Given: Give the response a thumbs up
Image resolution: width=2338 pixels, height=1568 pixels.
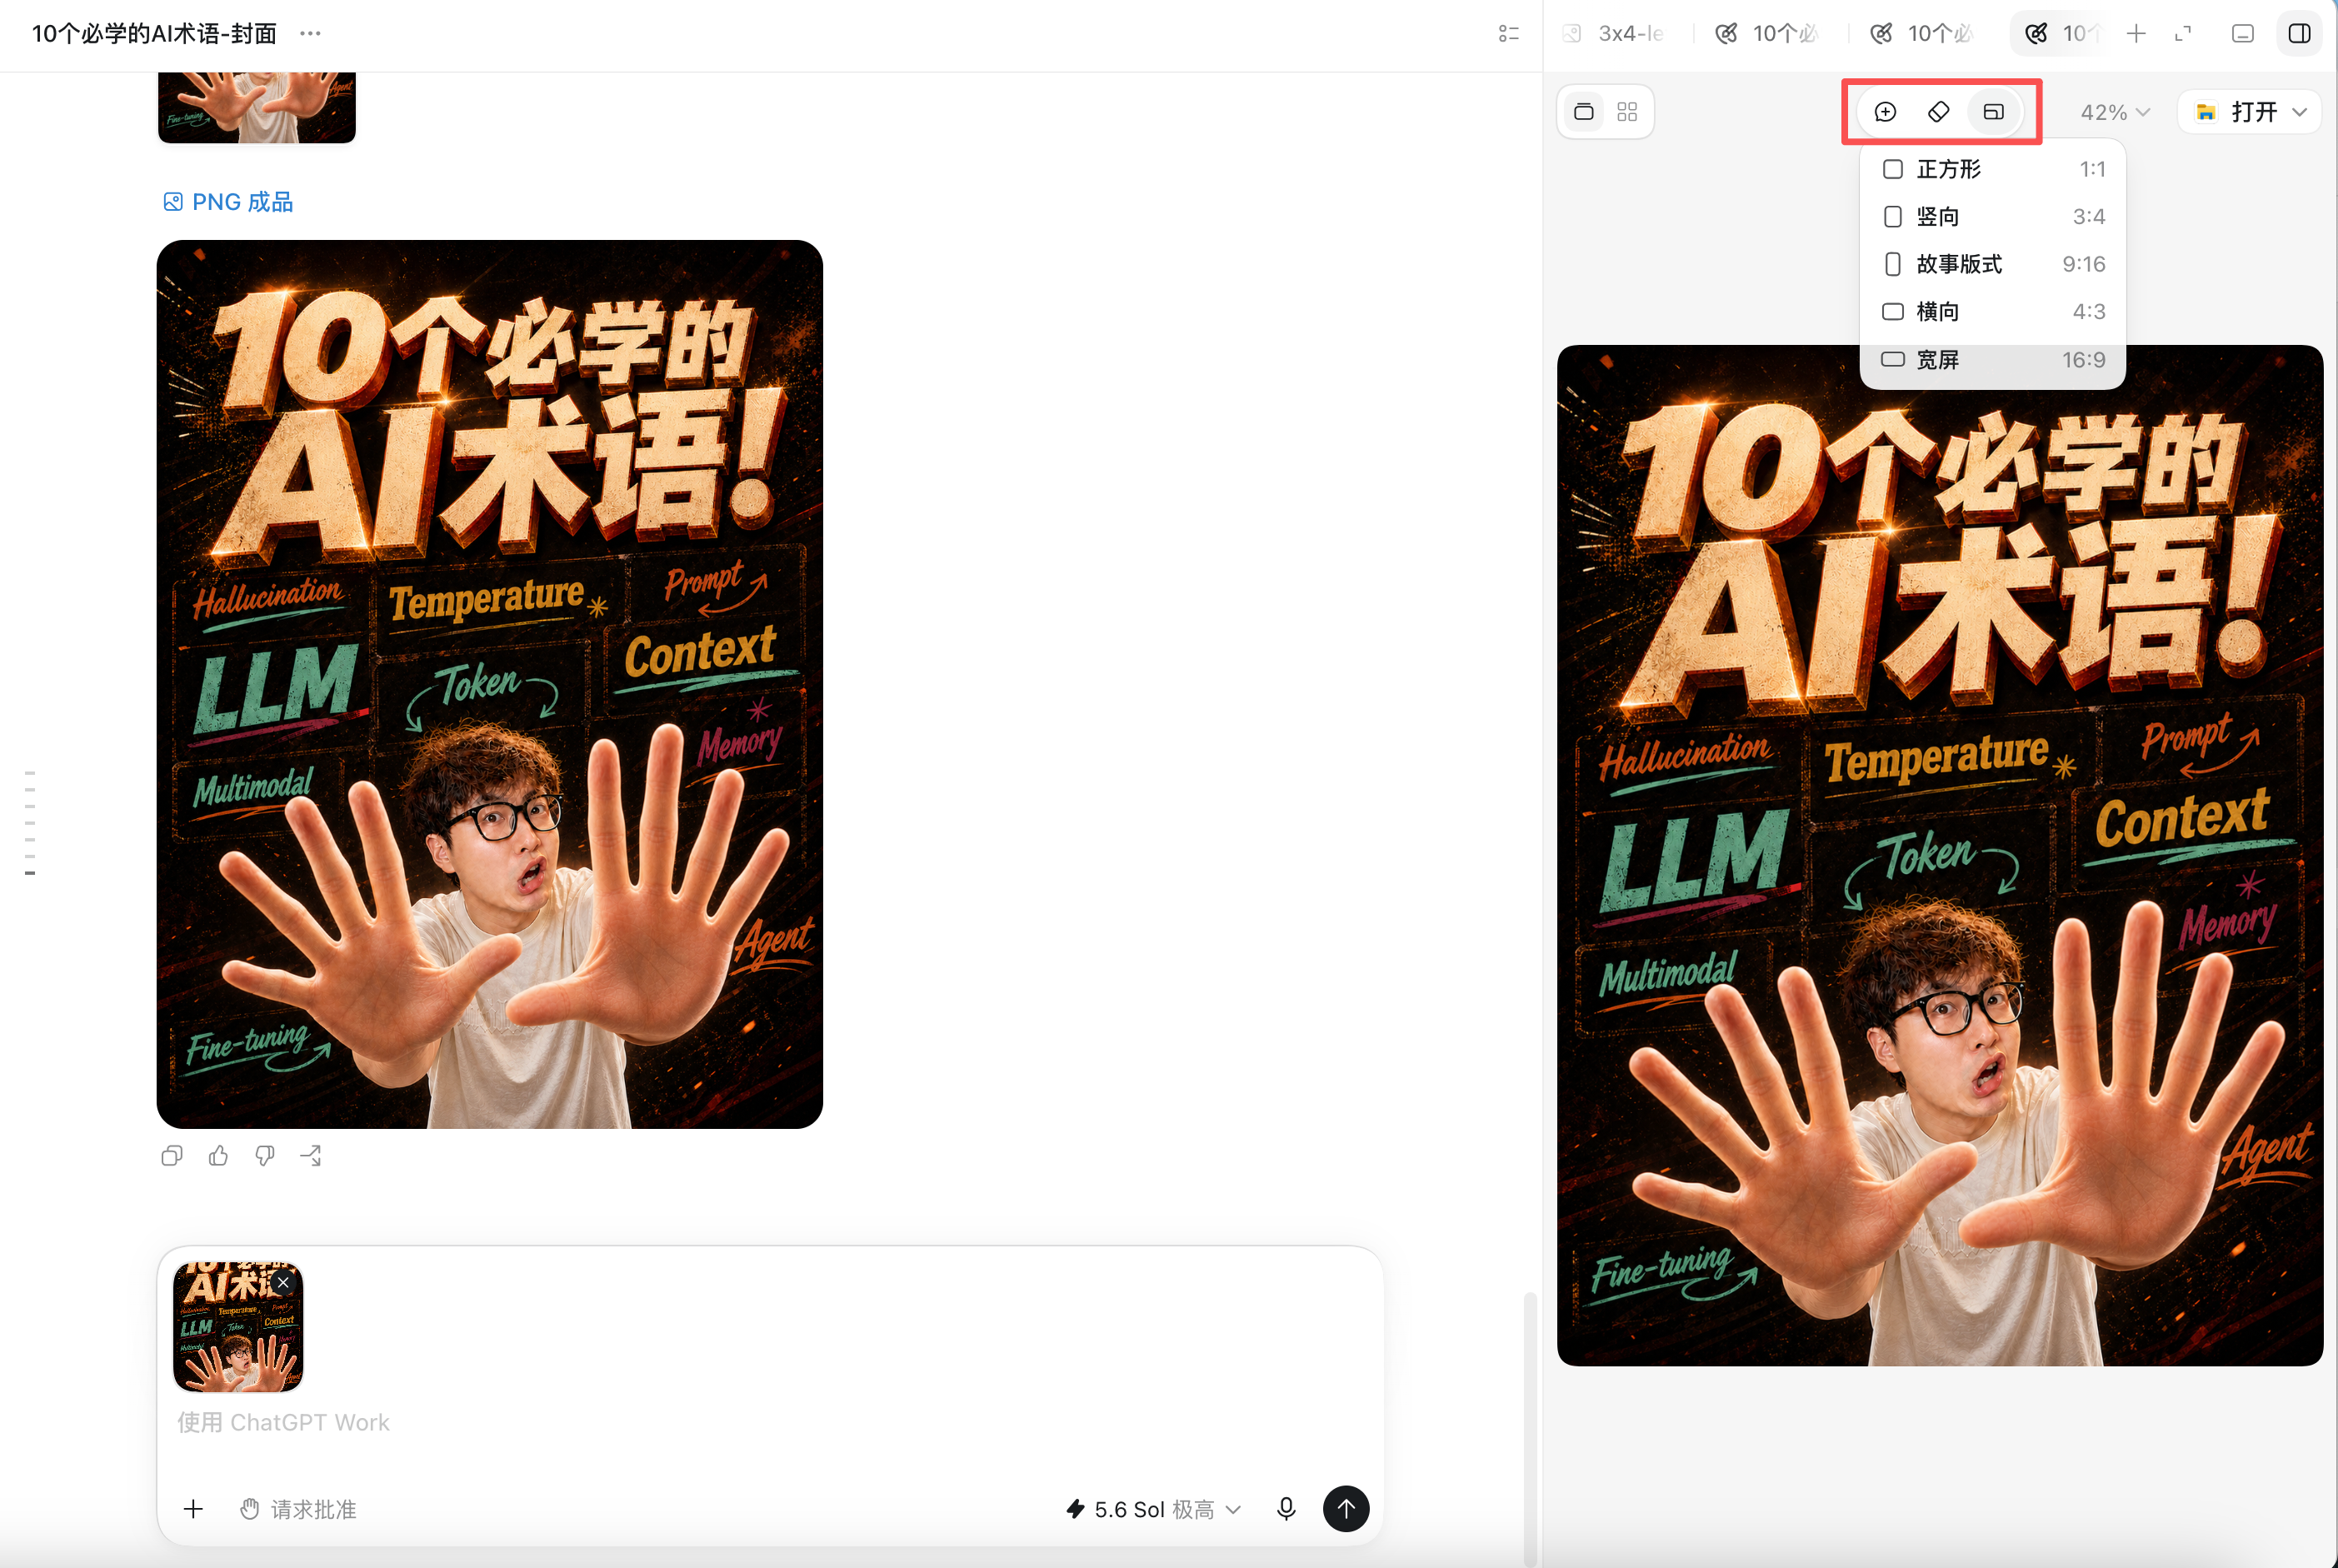Looking at the screenshot, I should (x=218, y=1156).
